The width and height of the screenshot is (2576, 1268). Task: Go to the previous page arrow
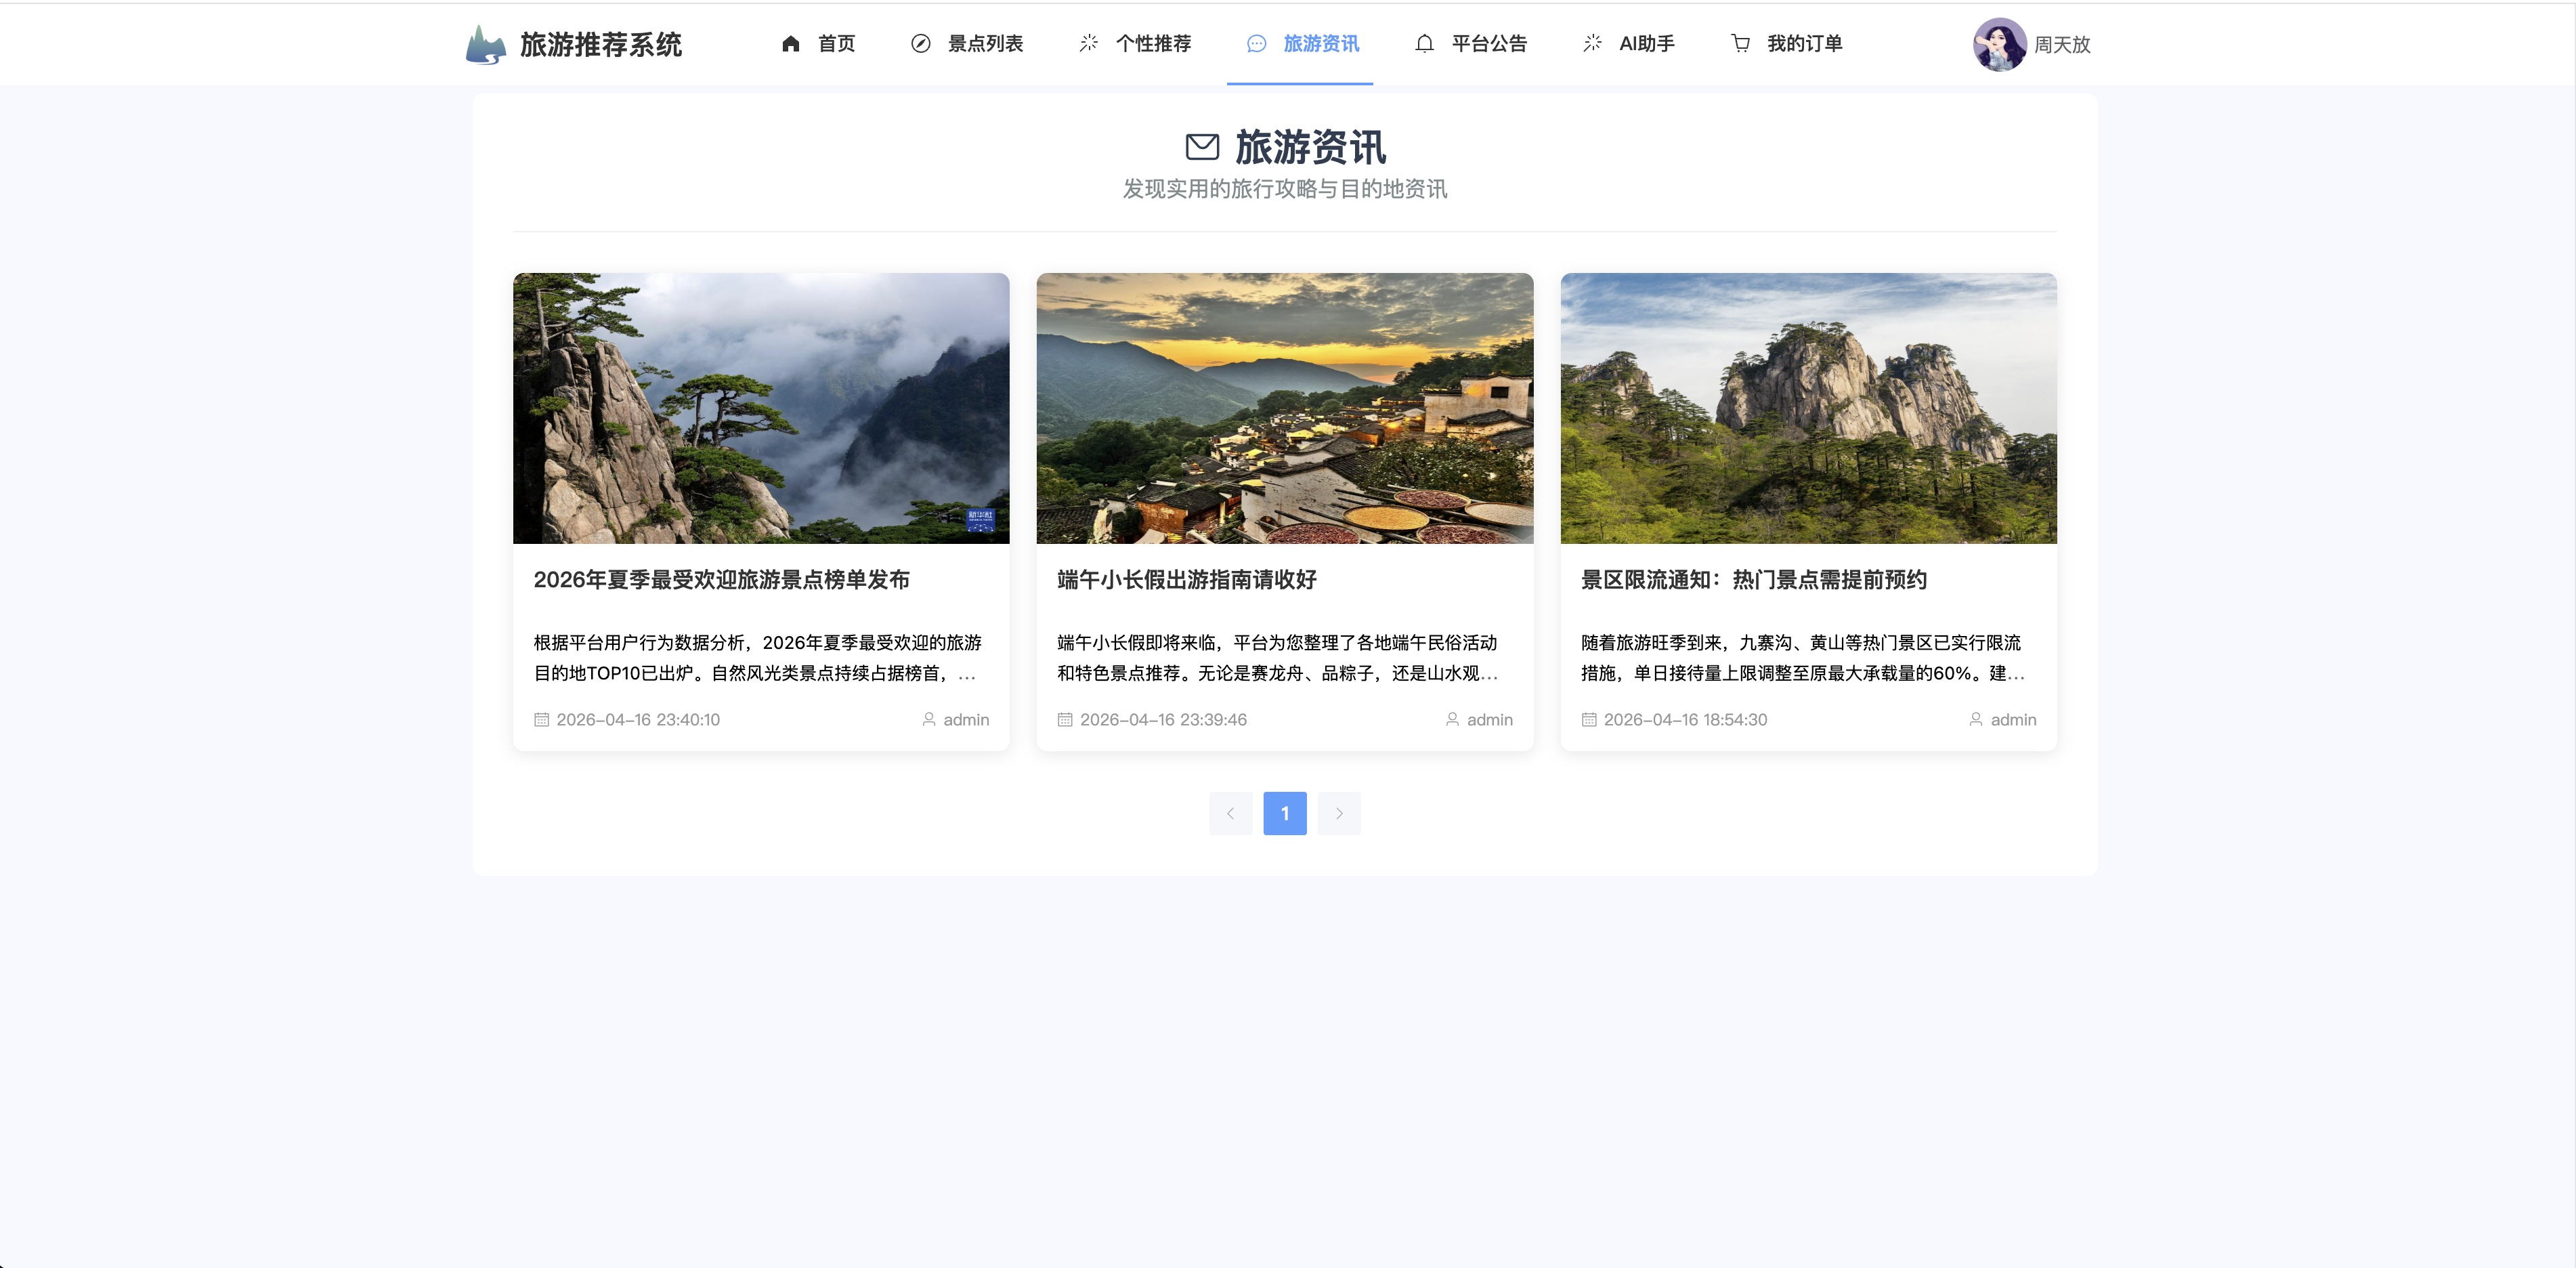coord(1230,813)
